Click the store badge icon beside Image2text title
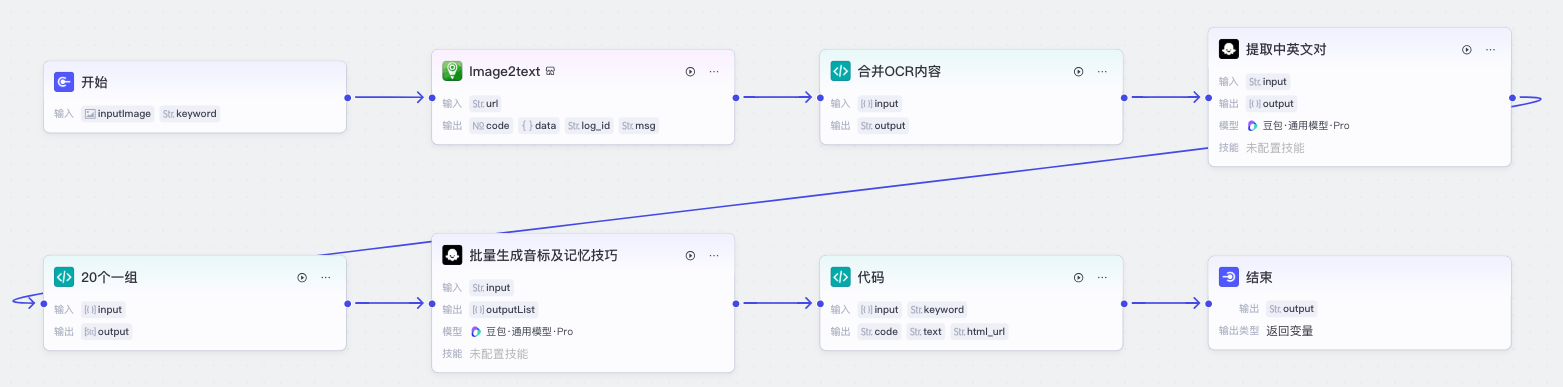Screen dimensions: 1563x387 click(550, 71)
